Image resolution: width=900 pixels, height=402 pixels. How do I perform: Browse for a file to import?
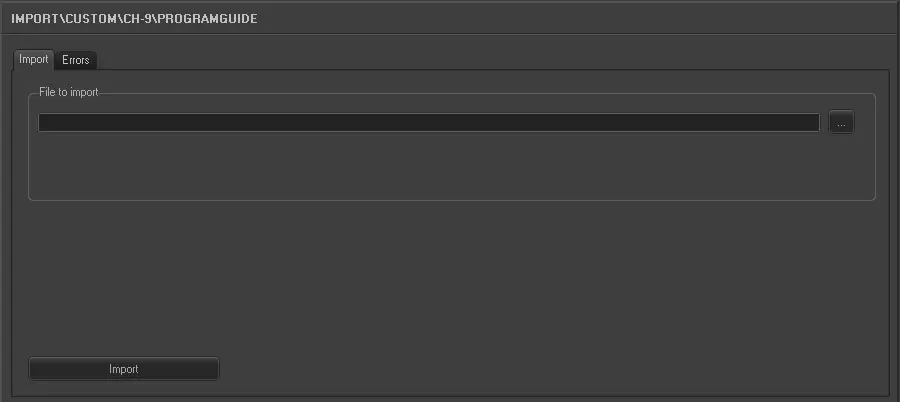coord(841,123)
